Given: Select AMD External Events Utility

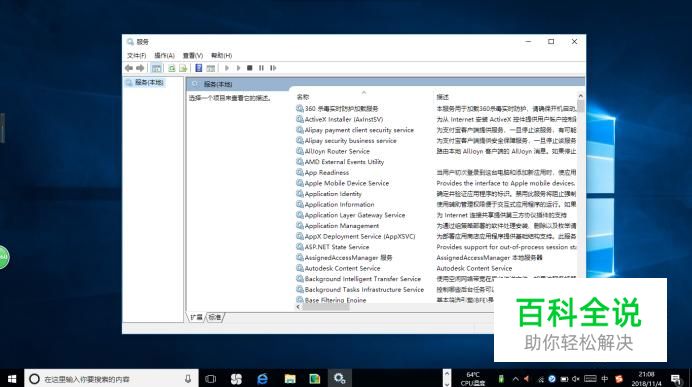Looking at the screenshot, I should (x=340, y=162).
